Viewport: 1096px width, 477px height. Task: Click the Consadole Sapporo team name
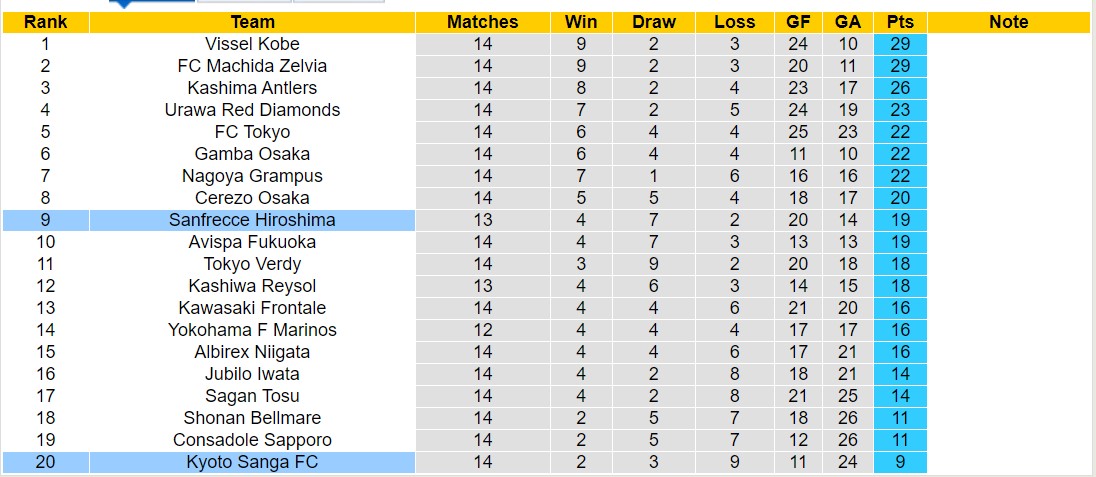(x=252, y=440)
